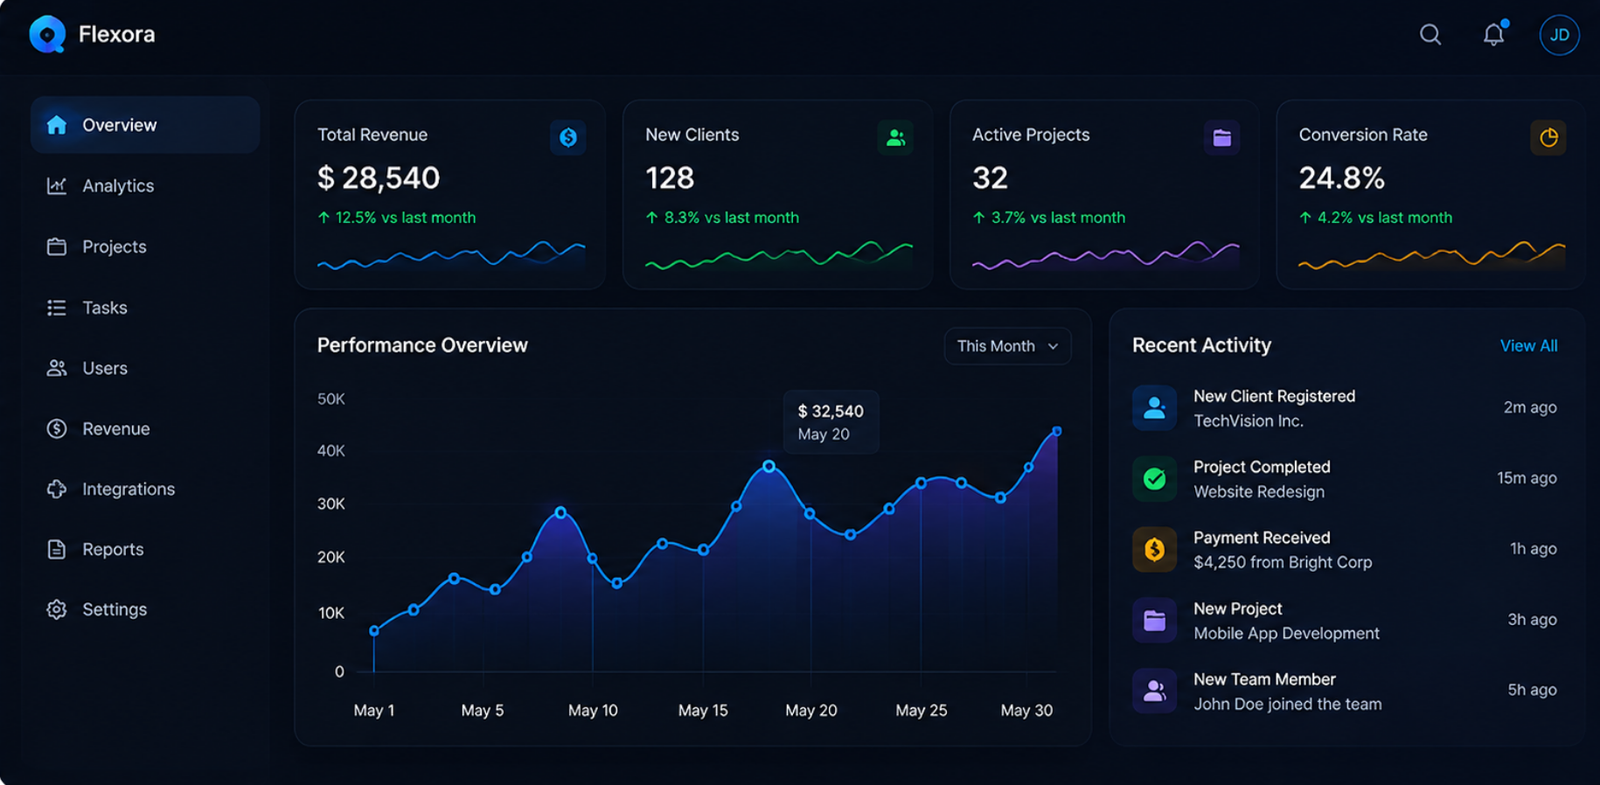This screenshot has height=785, width=1600.
Task: Open Analytics from the sidebar
Action: click(145, 186)
